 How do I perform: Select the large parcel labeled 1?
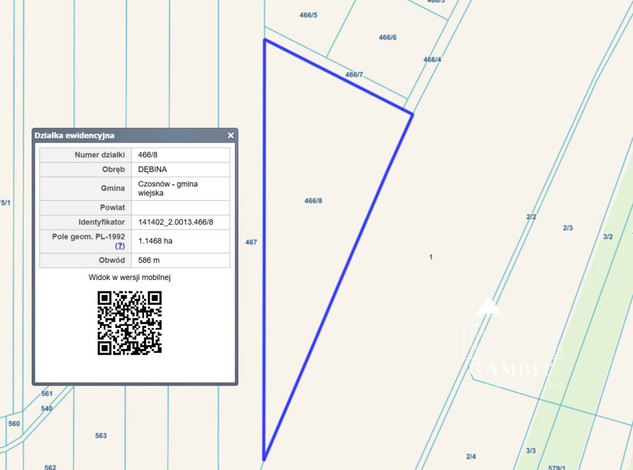point(430,258)
